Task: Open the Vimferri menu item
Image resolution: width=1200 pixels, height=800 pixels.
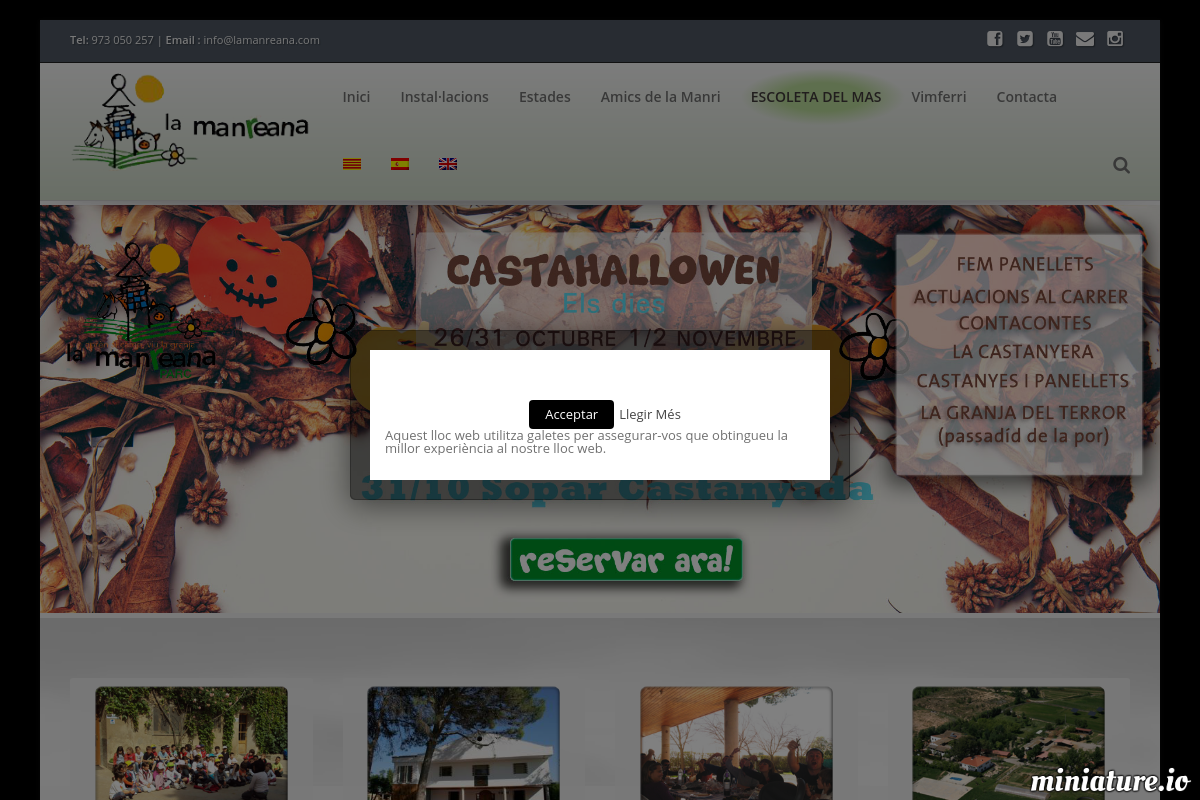Action: tap(939, 97)
